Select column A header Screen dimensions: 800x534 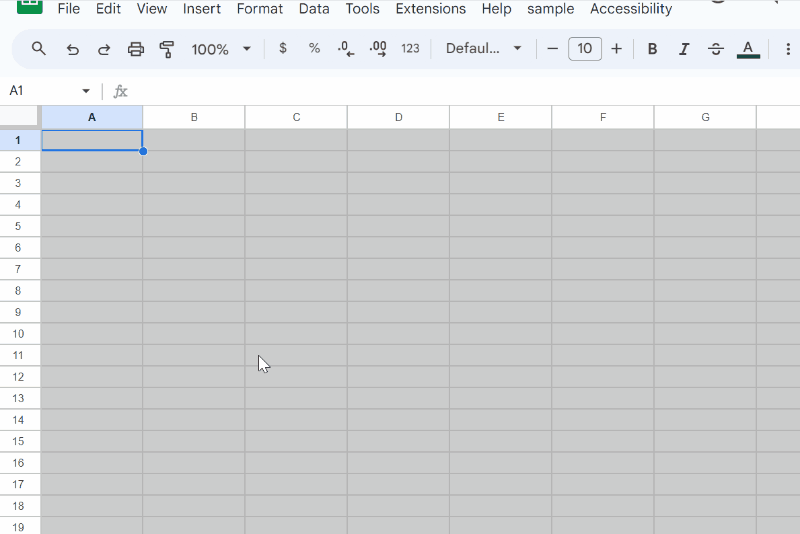[x=92, y=117]
